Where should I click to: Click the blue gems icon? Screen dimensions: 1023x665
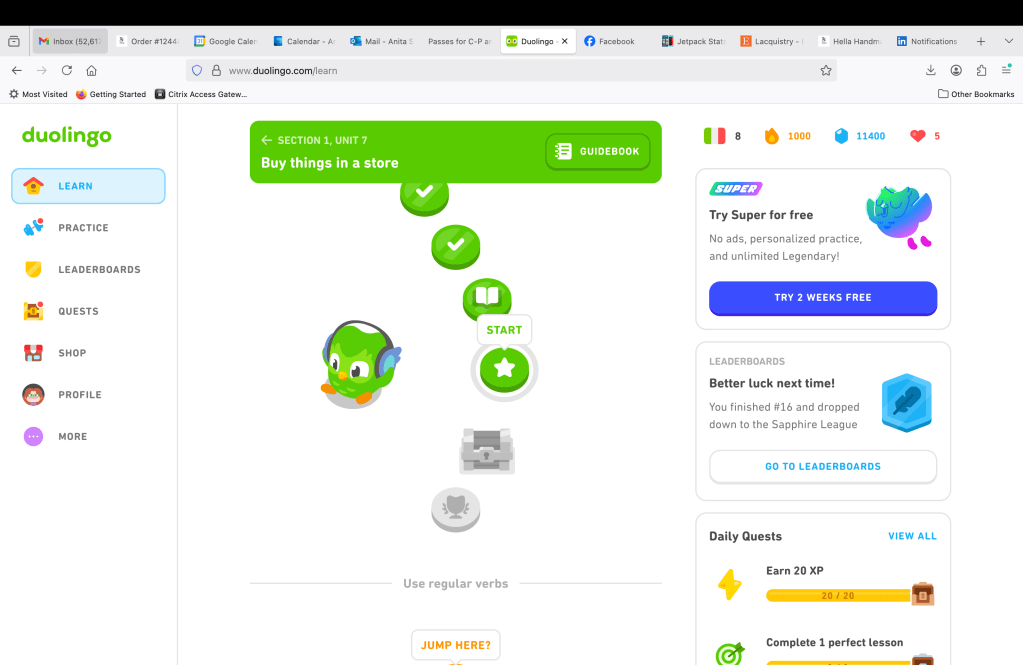[x=841, y=136]
